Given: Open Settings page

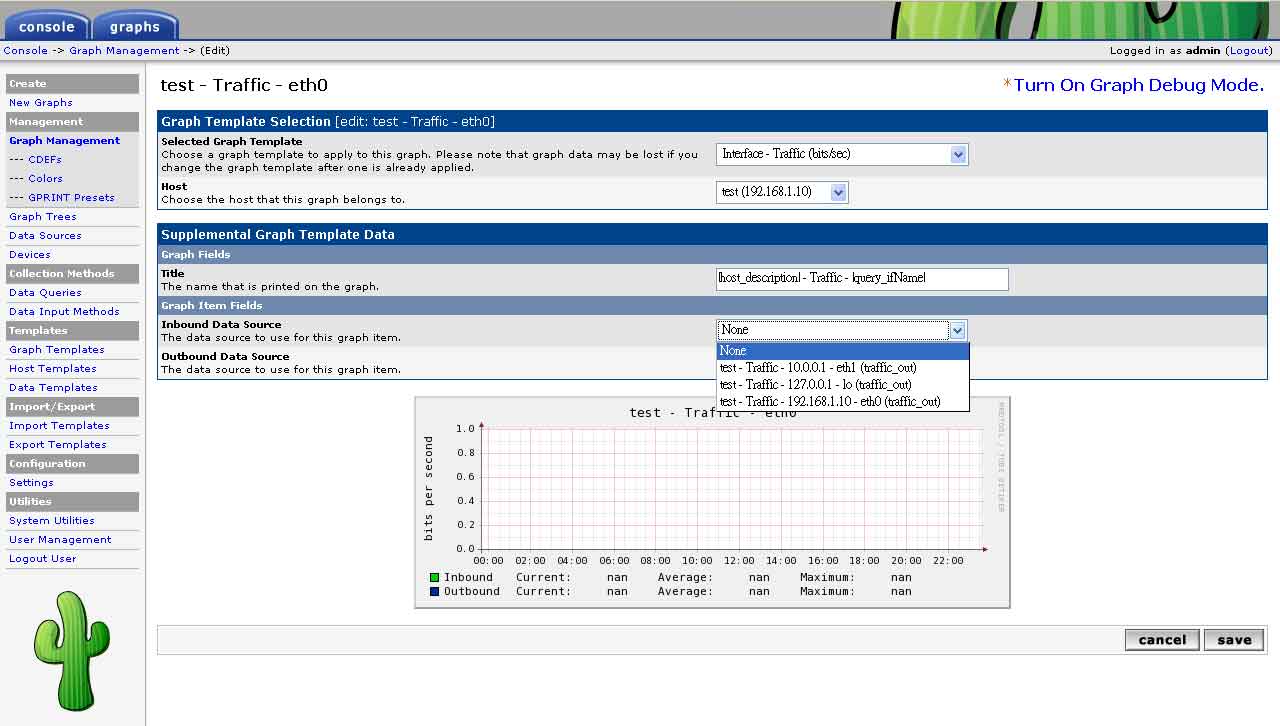Looking at the screenshot, I should (x=31, y=483).
